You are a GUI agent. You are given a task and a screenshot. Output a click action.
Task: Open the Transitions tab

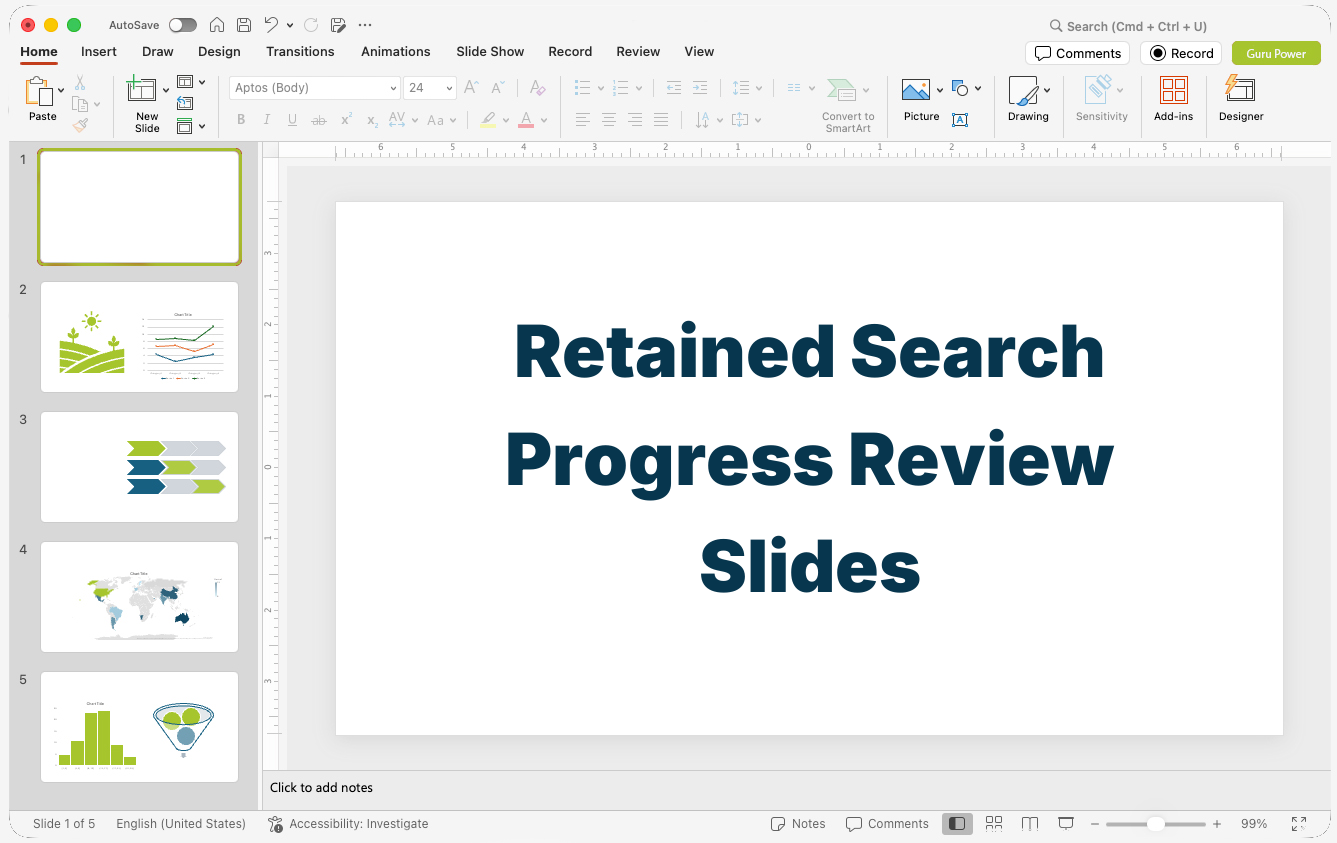coord(300,51)
